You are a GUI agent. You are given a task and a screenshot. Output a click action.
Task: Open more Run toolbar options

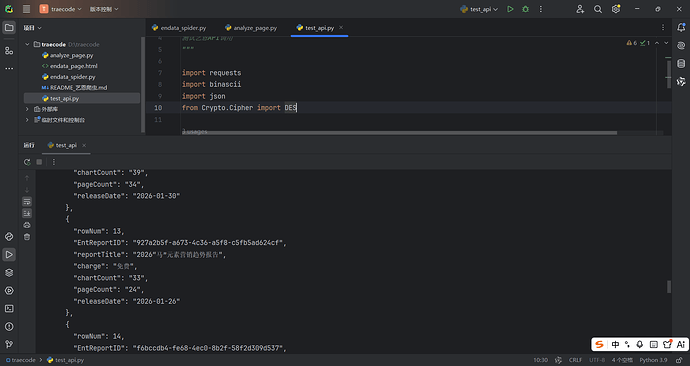point(54,162)
